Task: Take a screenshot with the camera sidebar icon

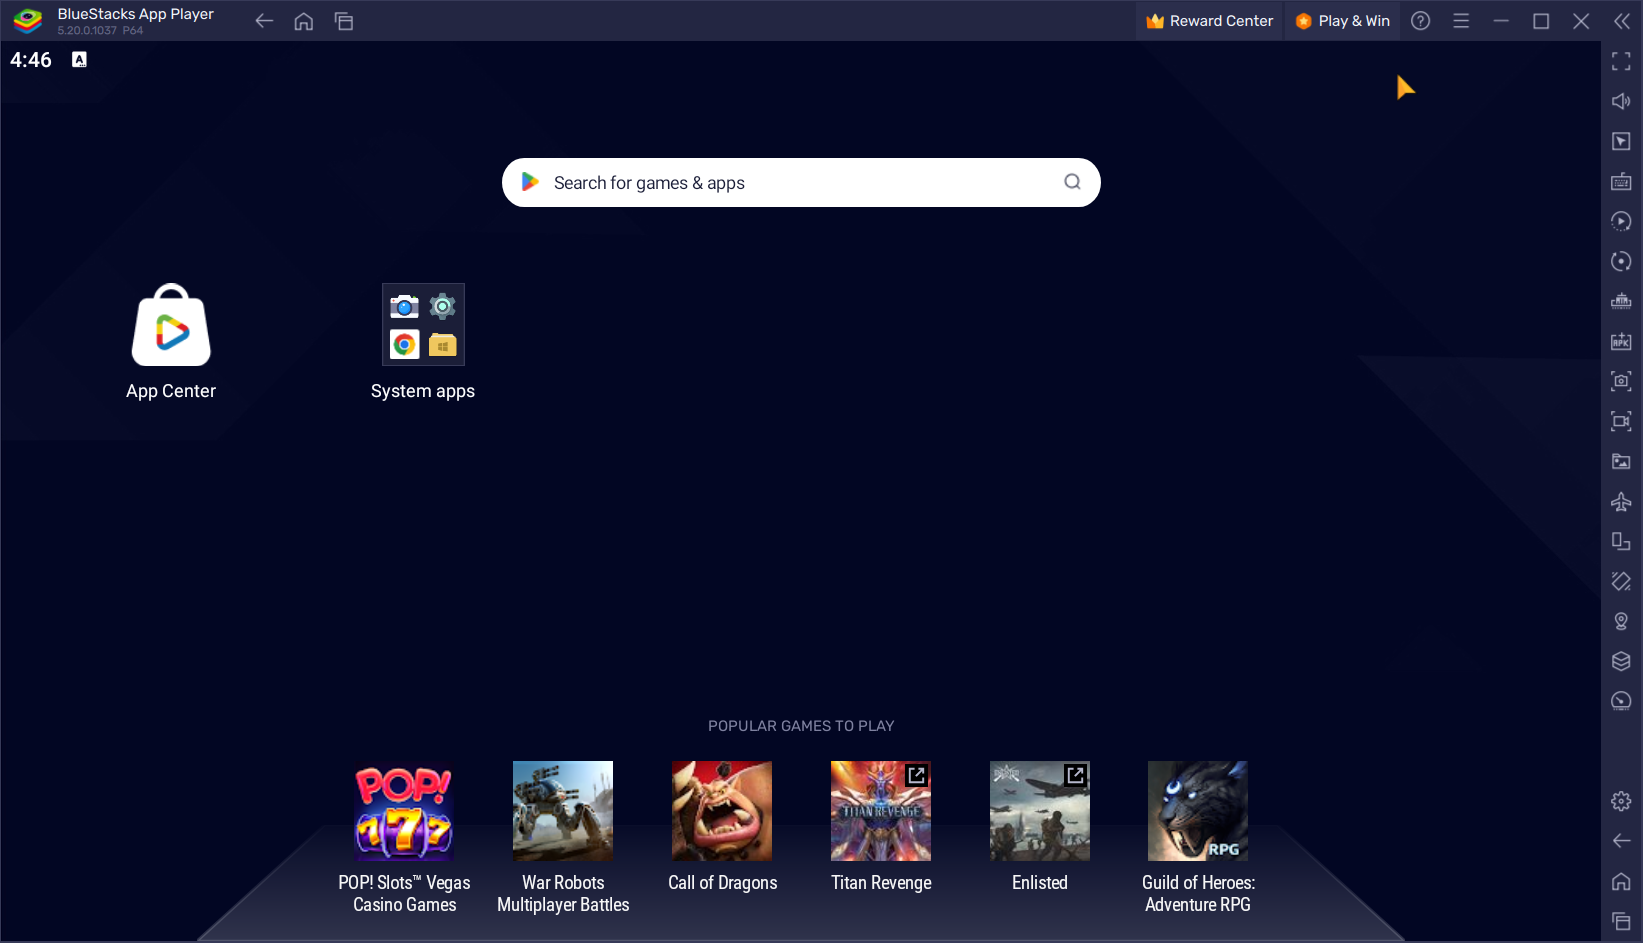Action: [1621, 381]
